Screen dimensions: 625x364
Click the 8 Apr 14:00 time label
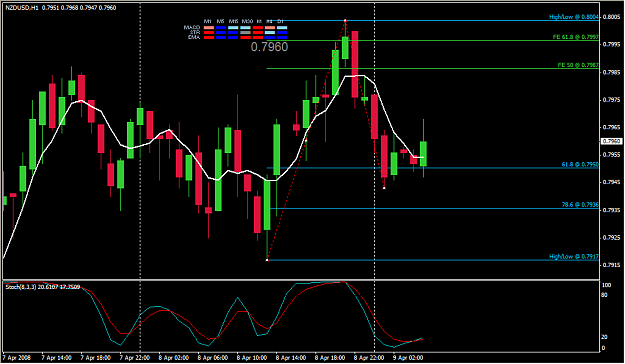pos(291,358)
